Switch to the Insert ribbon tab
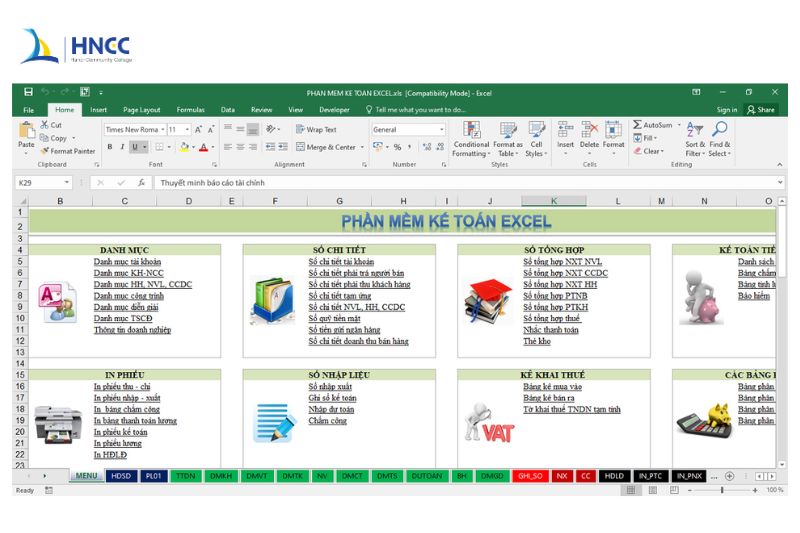Viewport: 800px width, 533px height. pyautogui.click(x=98, y=110)
